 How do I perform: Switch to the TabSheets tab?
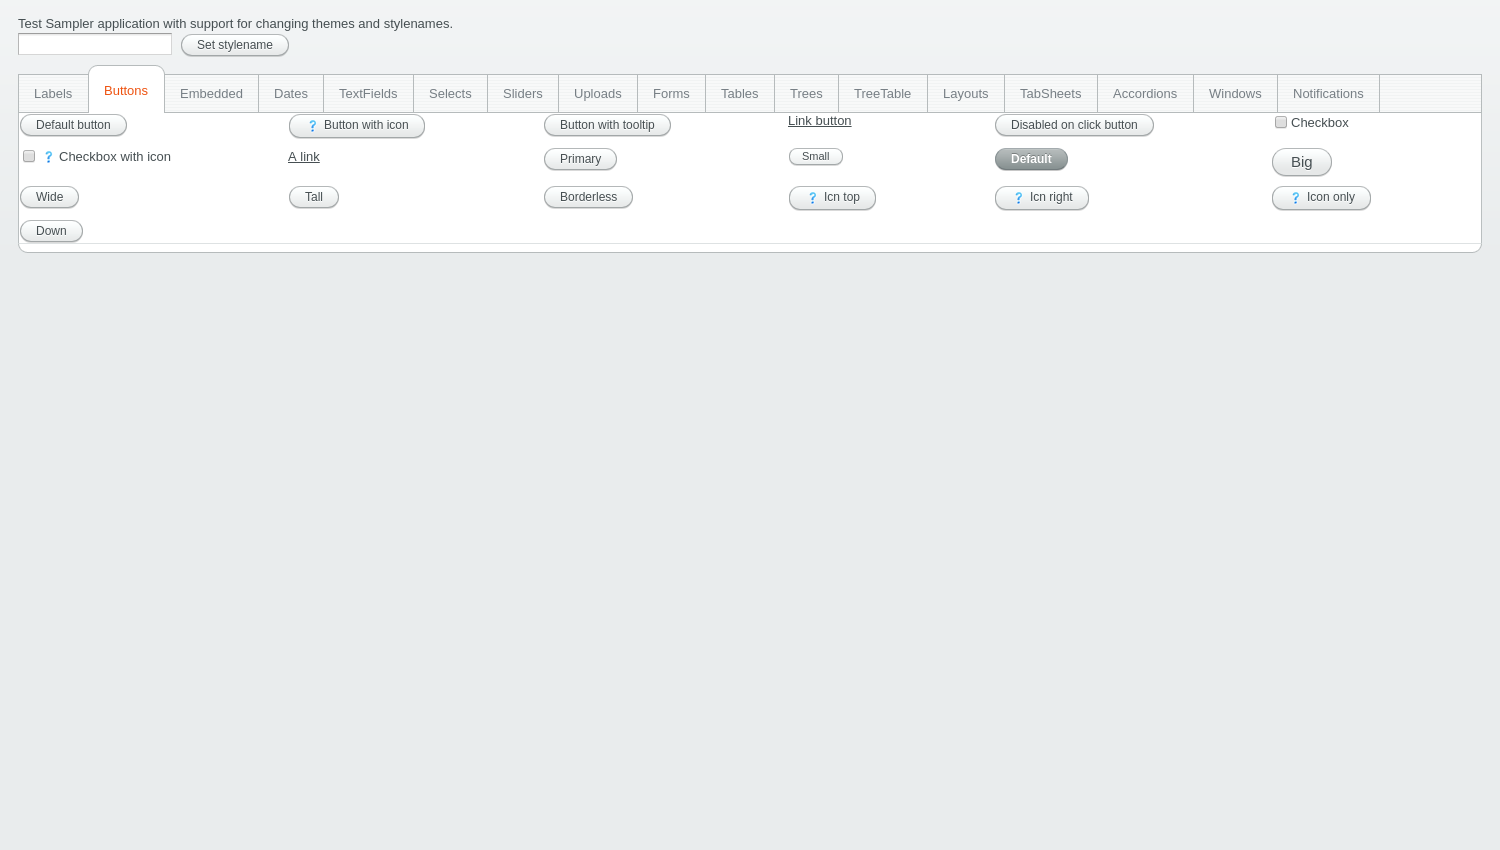pyautogui.click(x=1051, y=94)
